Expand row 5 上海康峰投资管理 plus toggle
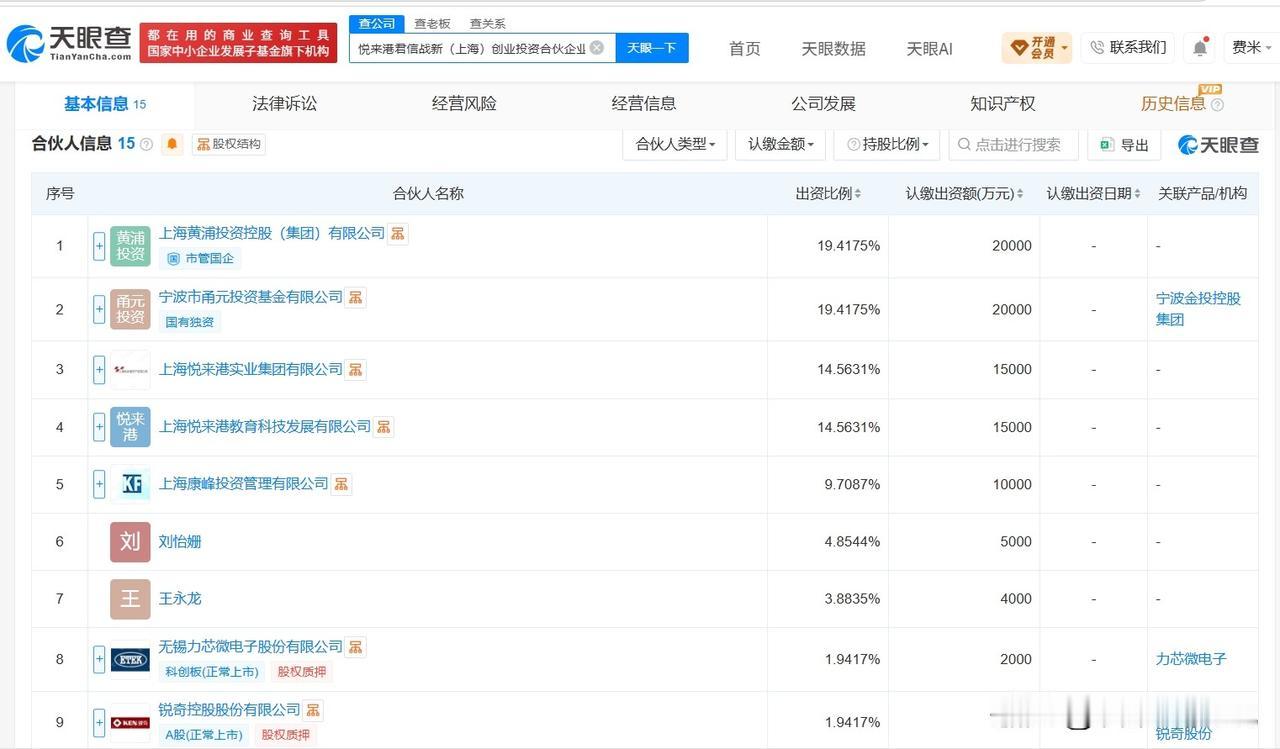The image size is (1280, 749). tap(99, 485)
